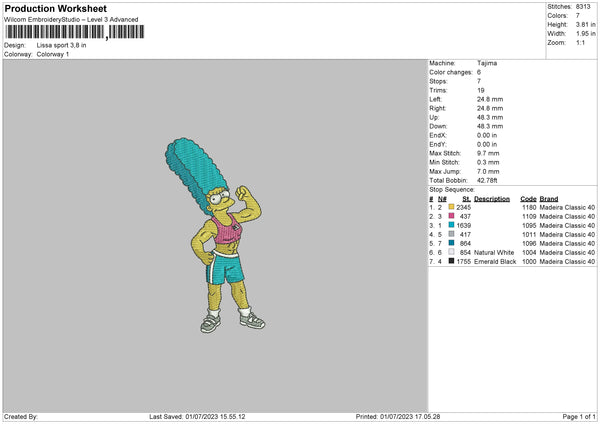This screenshot has height=424, width=600.
Task: Click the 'St.' column header
Action: (466, 199)
